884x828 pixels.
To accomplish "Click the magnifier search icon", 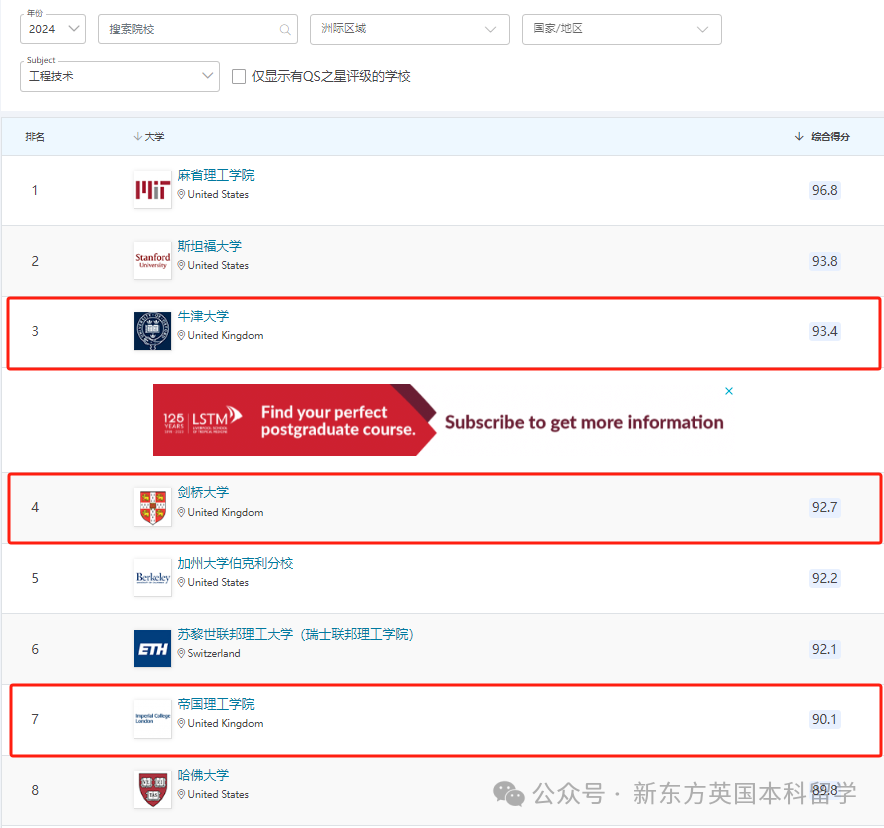I will tap(285, 29).
